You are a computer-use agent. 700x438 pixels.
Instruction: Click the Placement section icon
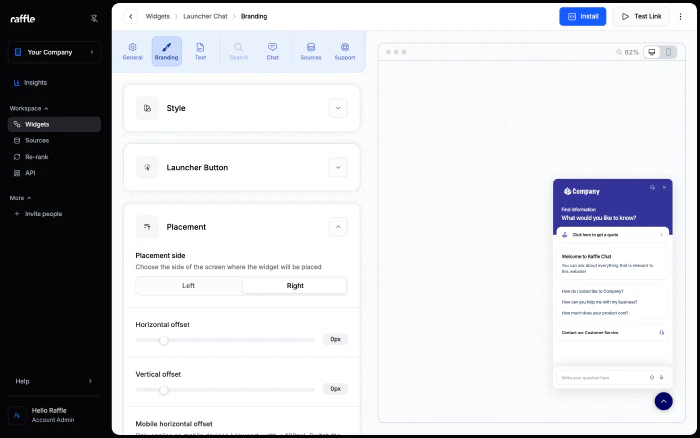(147, 227)
